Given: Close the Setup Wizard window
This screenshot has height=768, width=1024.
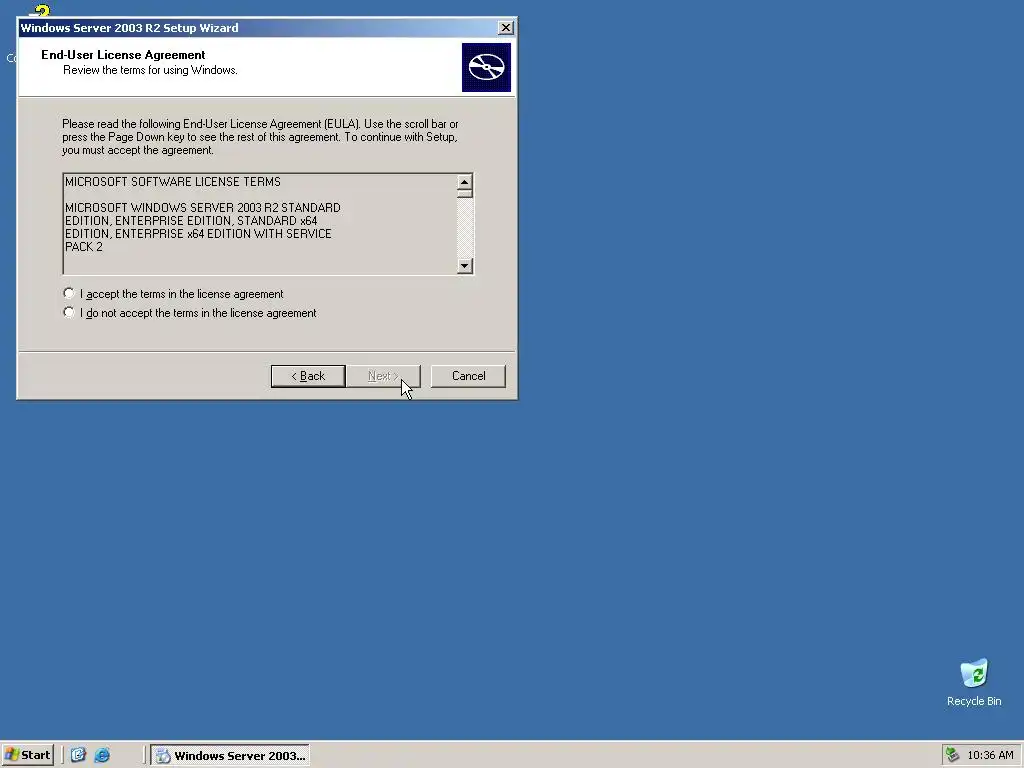Looking at the screenshot, I should click(505, 27).
